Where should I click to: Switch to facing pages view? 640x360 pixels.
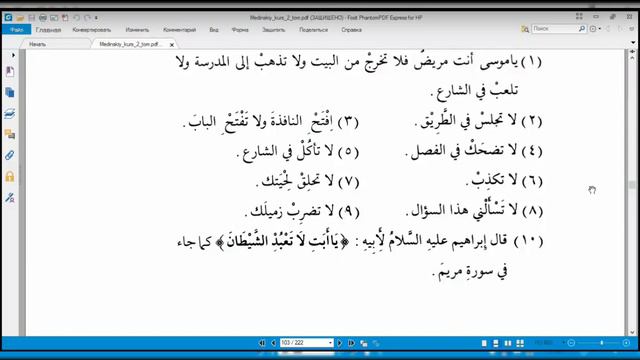point(508,343)
